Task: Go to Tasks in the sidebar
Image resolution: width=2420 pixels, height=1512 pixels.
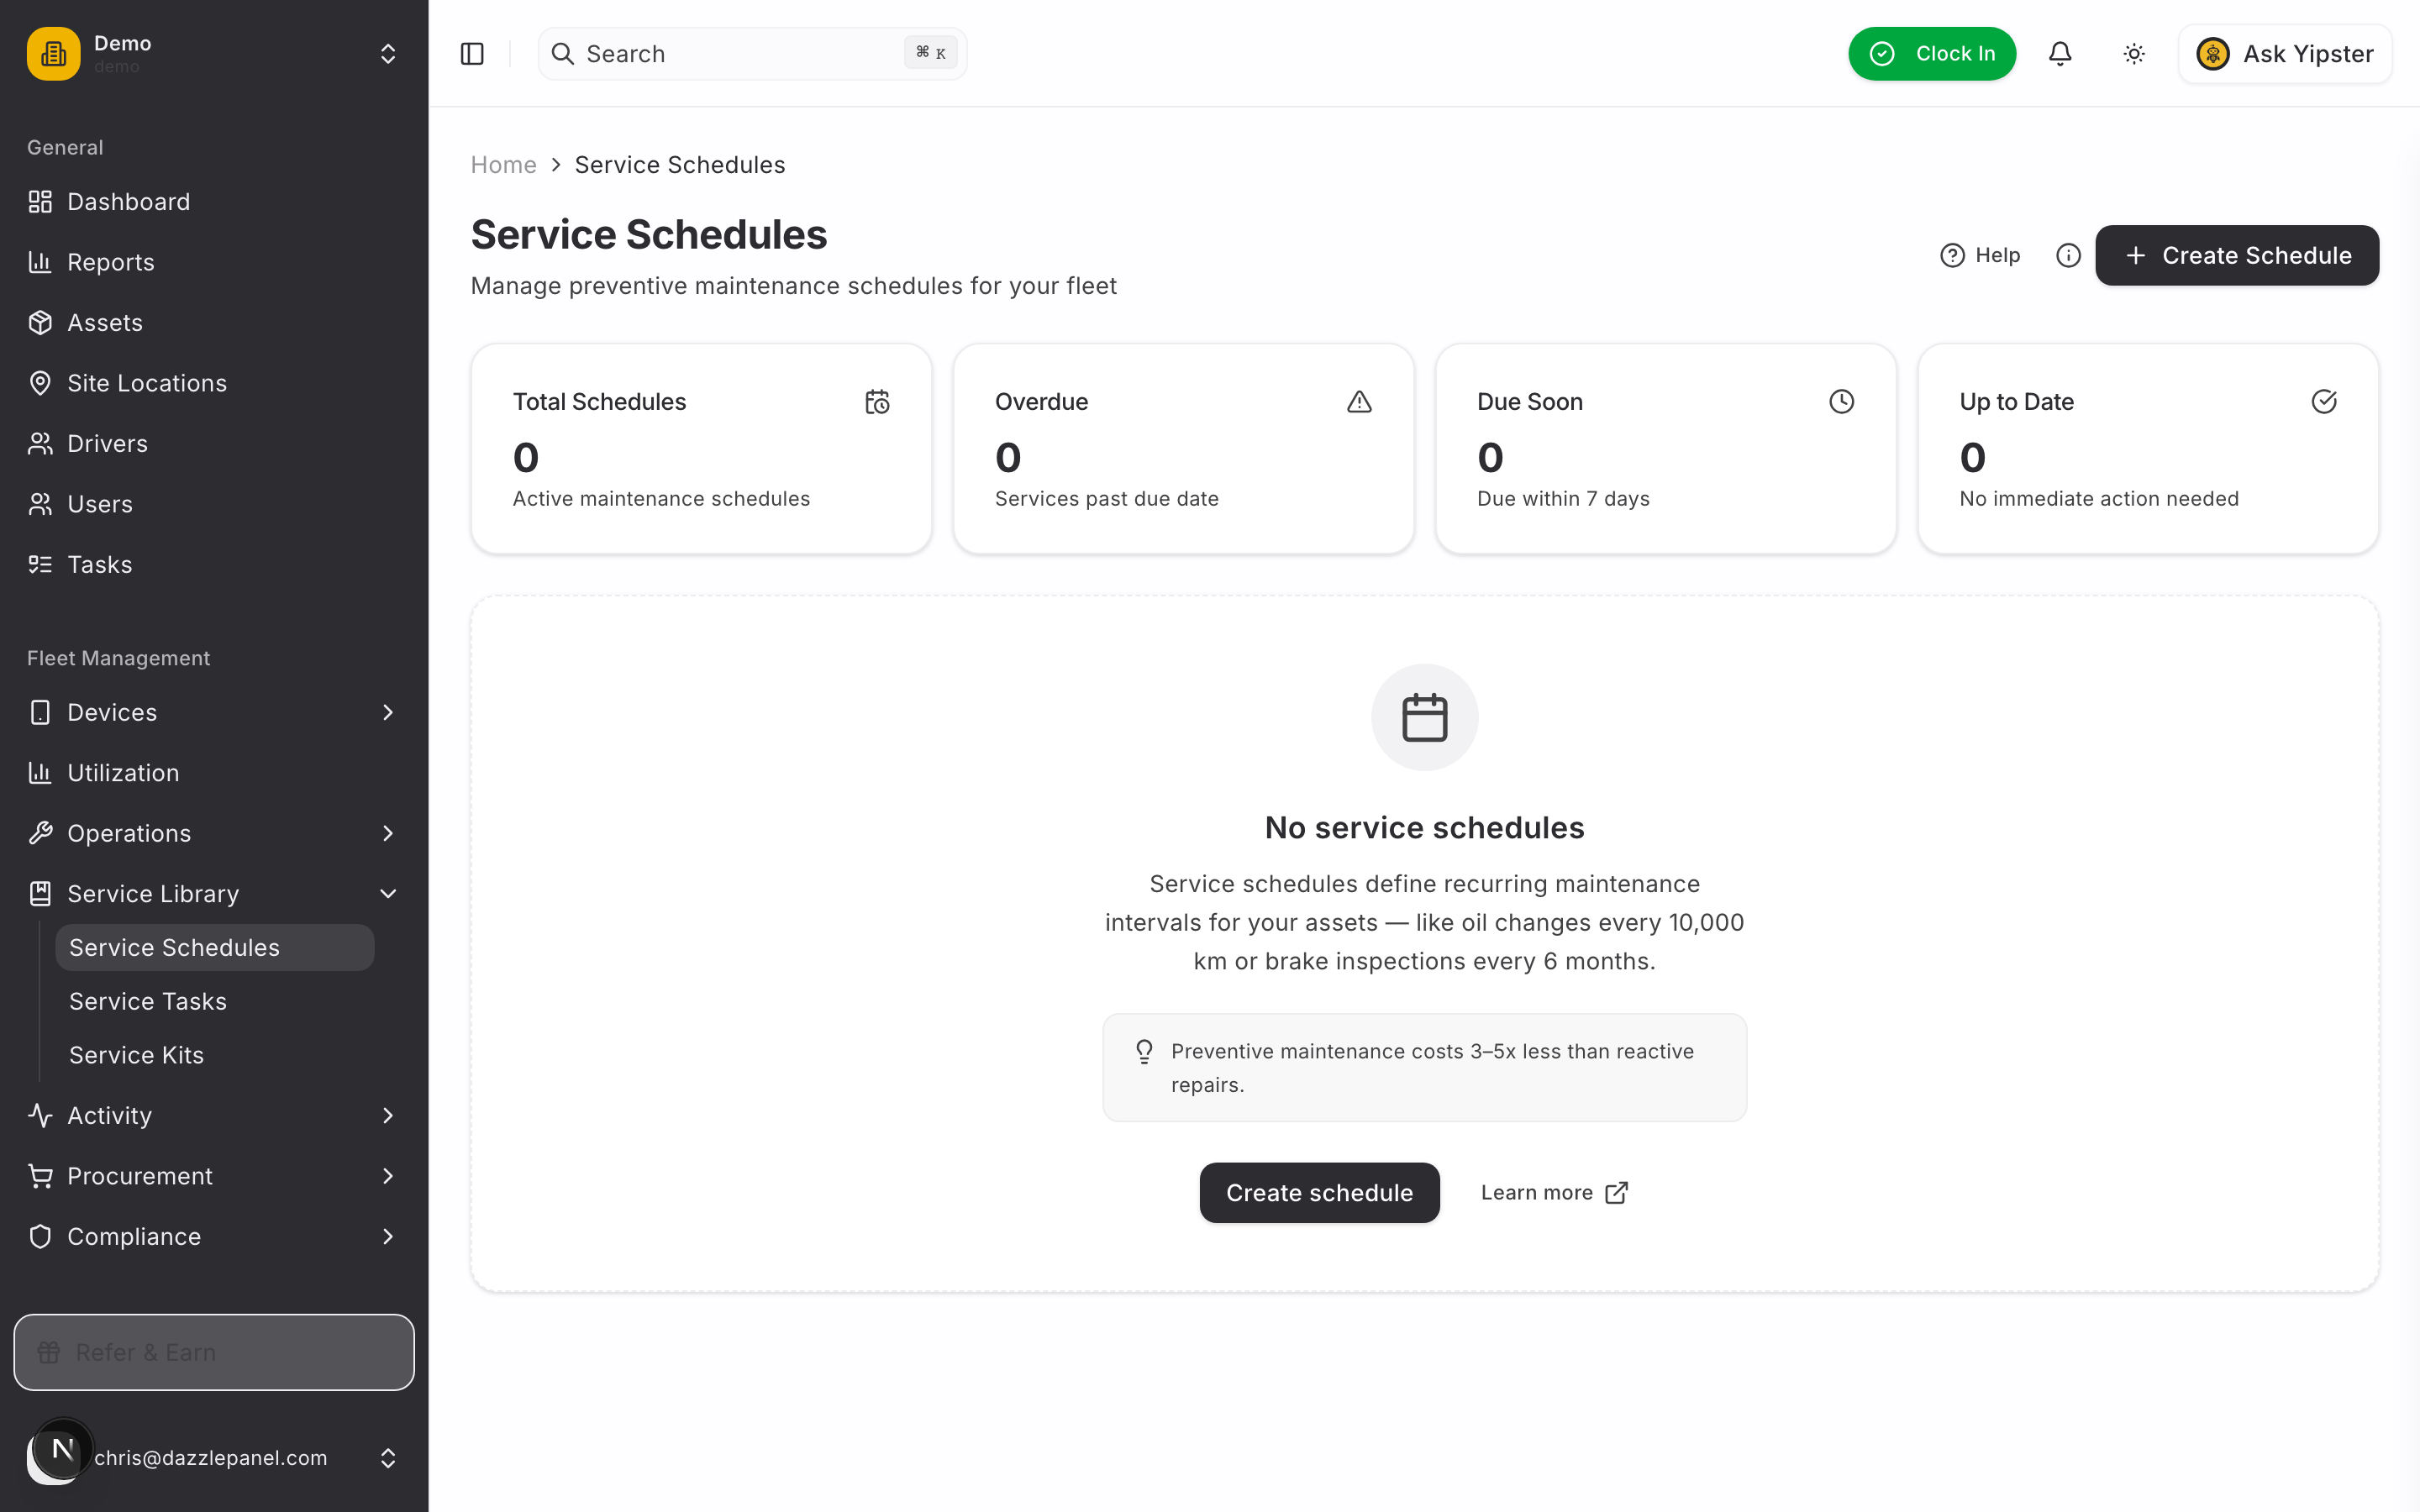Action: [214, 565]
